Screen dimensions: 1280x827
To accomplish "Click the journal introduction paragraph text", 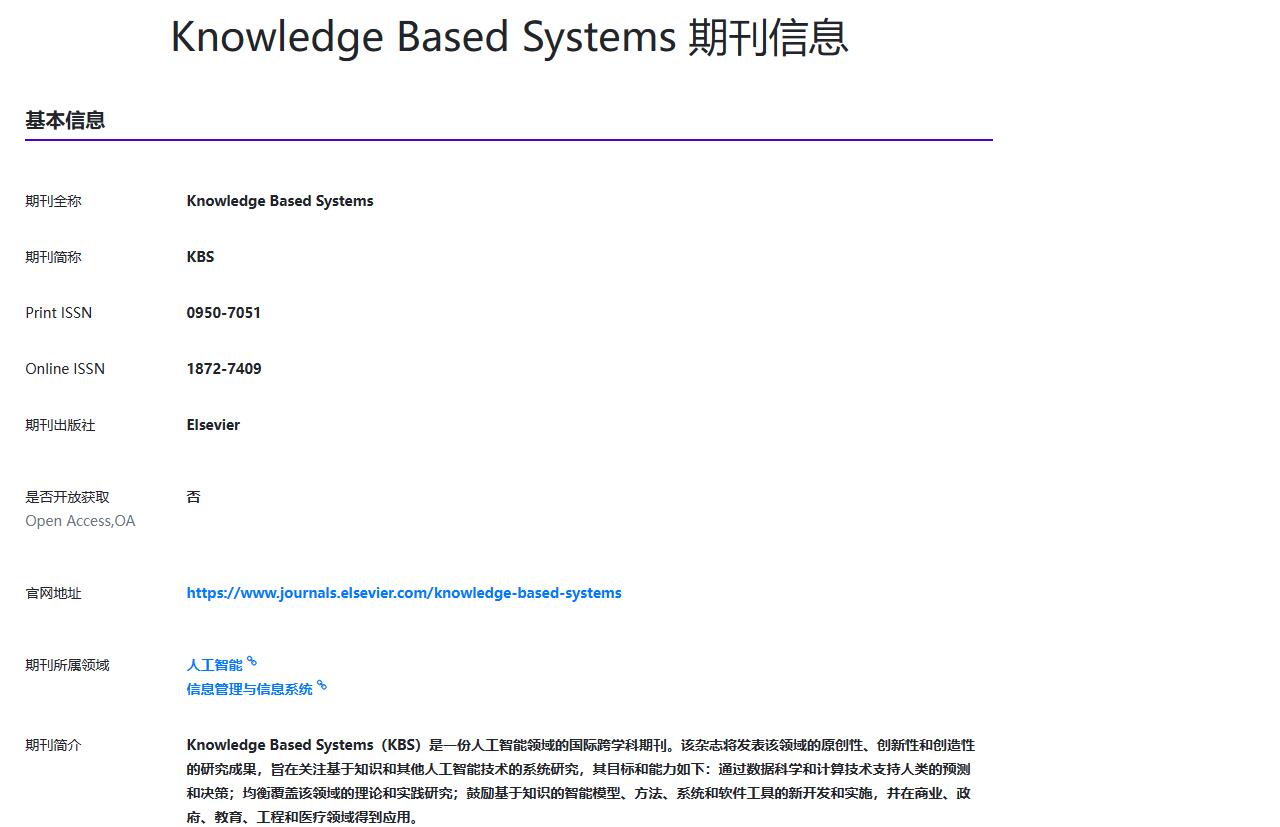I will (580, 781).
